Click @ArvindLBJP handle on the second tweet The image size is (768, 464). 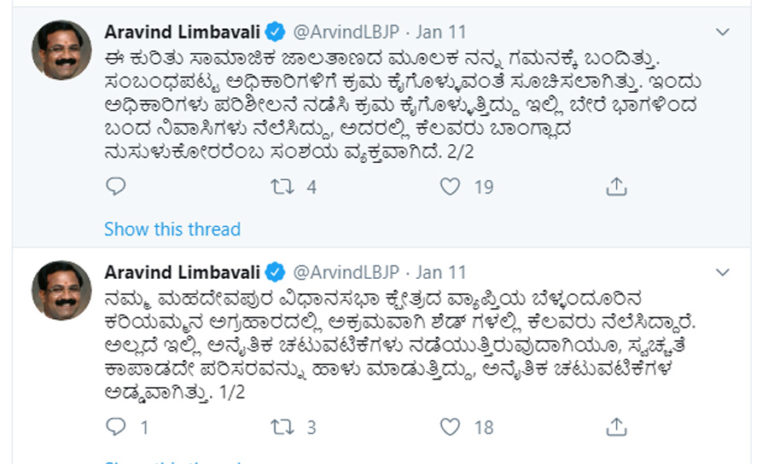348,272
